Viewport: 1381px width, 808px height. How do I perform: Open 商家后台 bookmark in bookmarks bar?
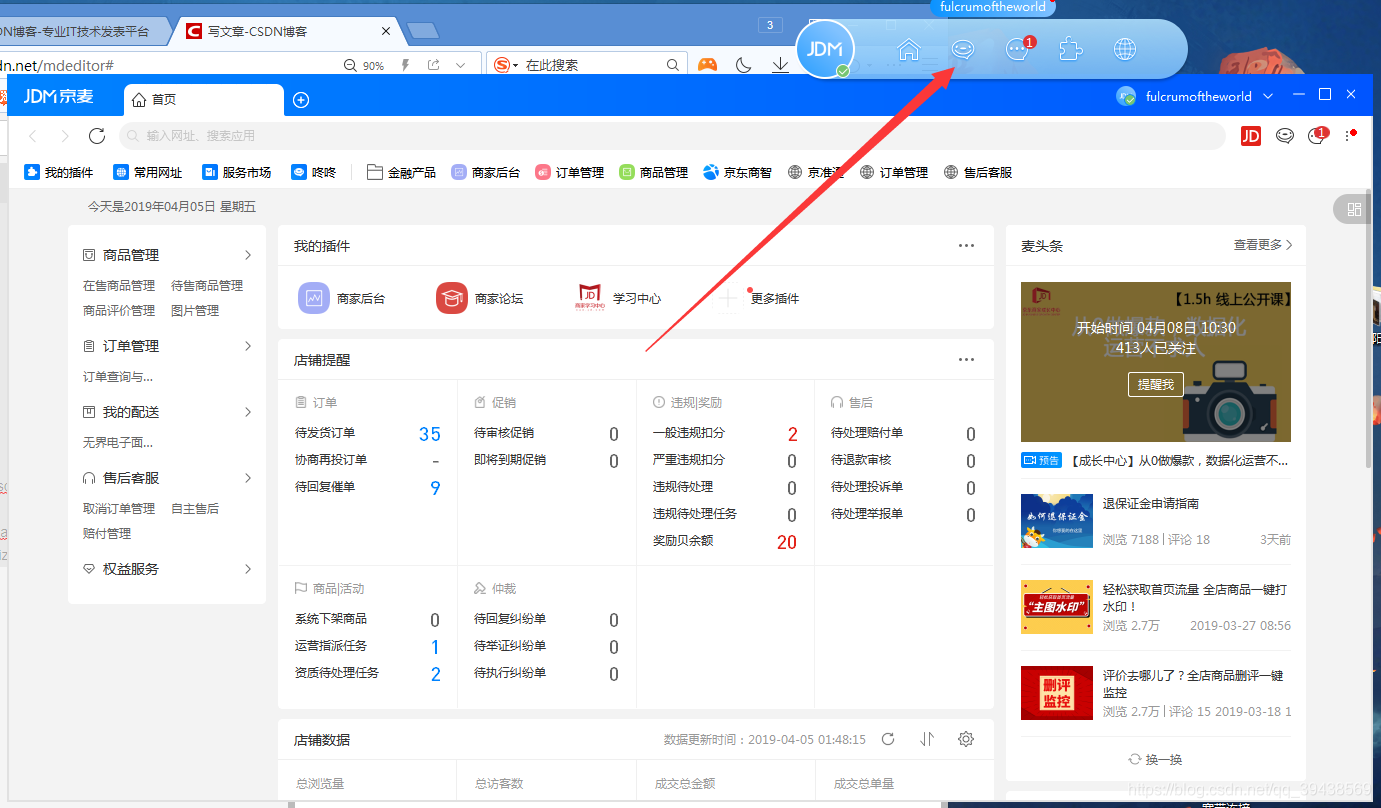486,172
